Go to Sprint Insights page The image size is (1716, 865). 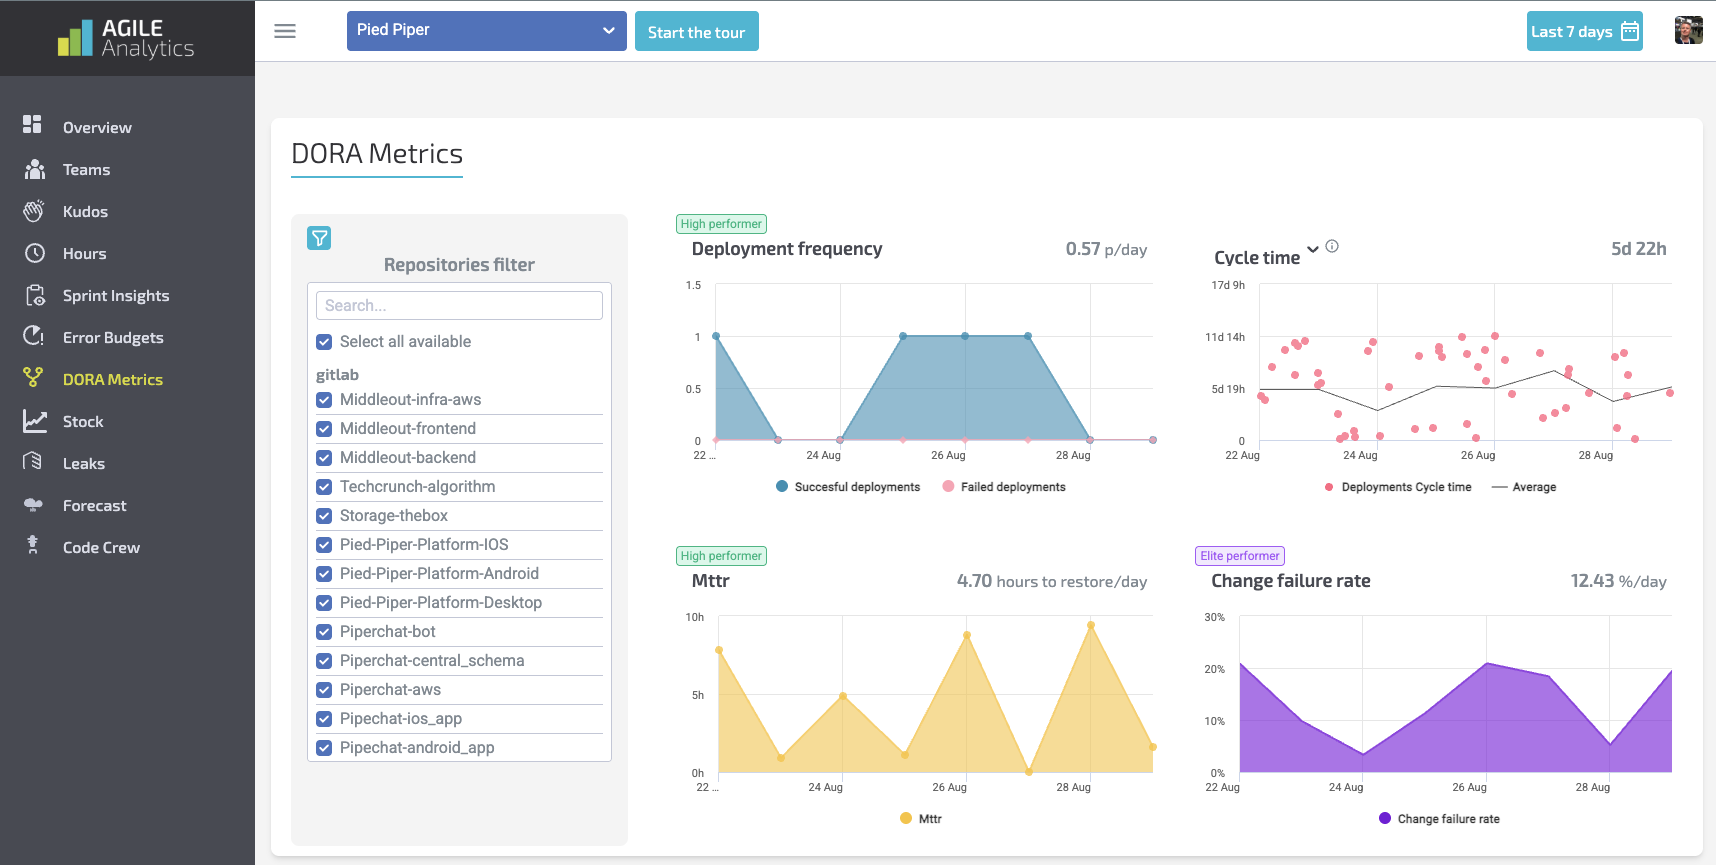coord(116,296)
